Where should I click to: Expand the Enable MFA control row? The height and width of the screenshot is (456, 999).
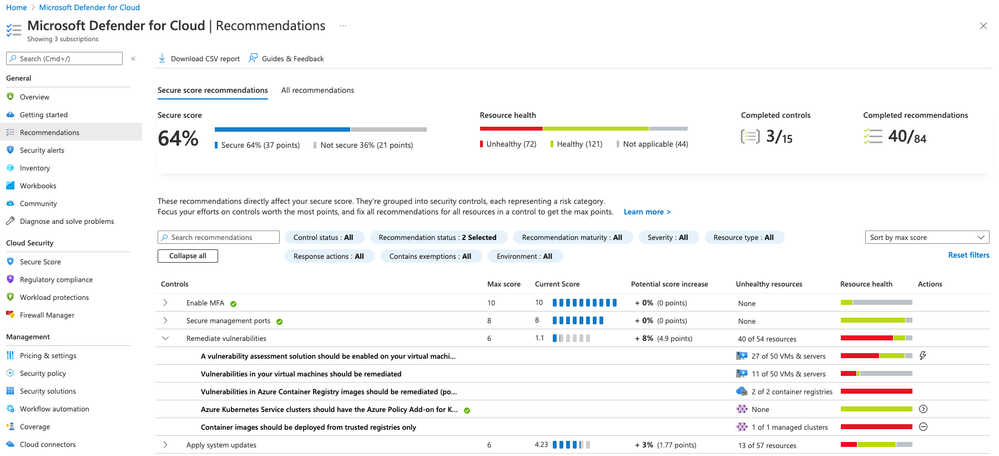click(x=165, y=303)
